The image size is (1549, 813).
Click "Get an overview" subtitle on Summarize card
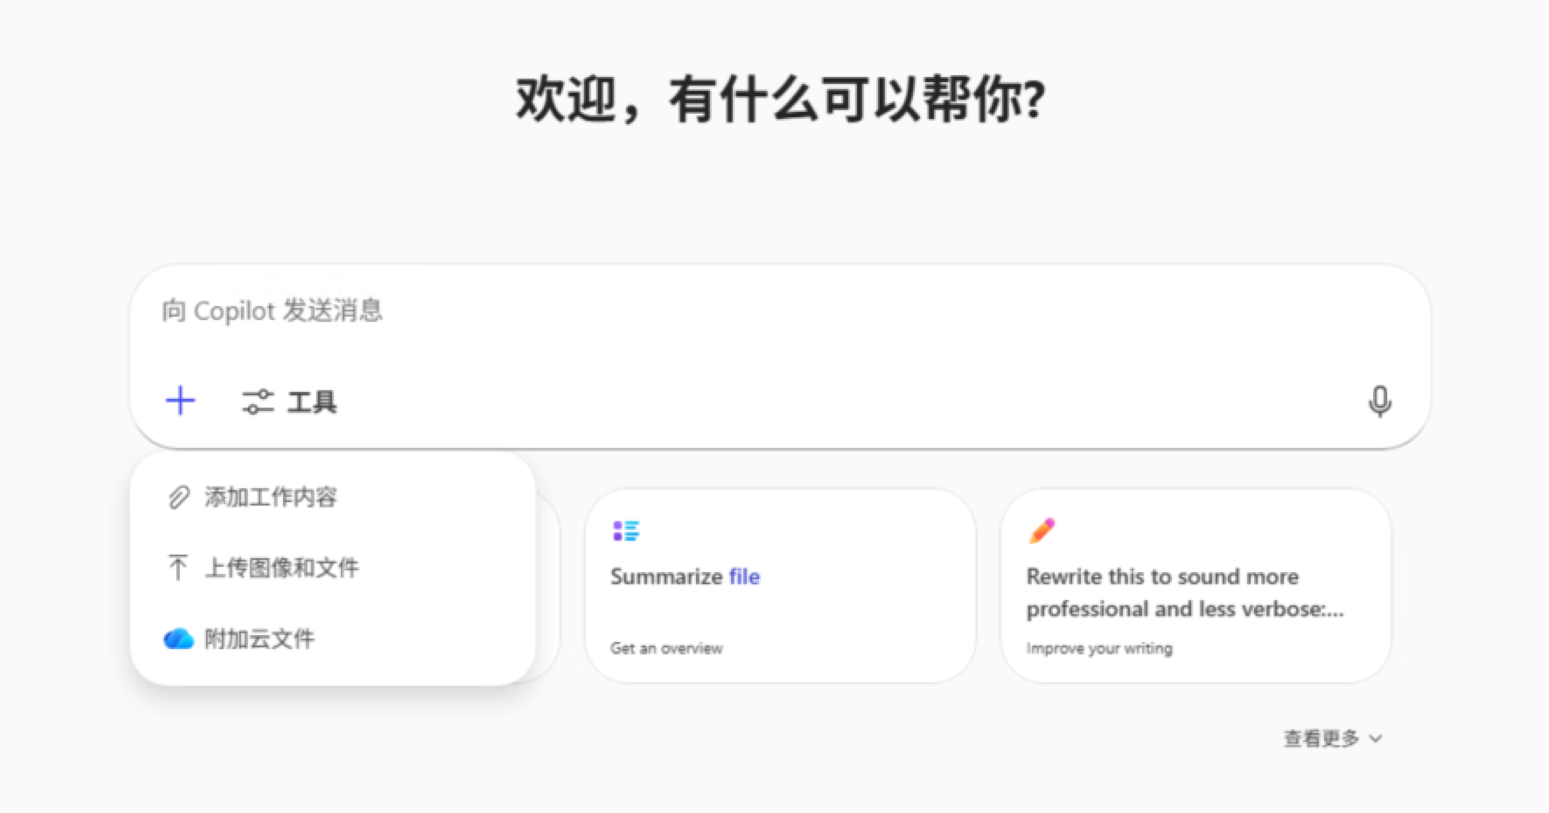(x=666, y=648)
